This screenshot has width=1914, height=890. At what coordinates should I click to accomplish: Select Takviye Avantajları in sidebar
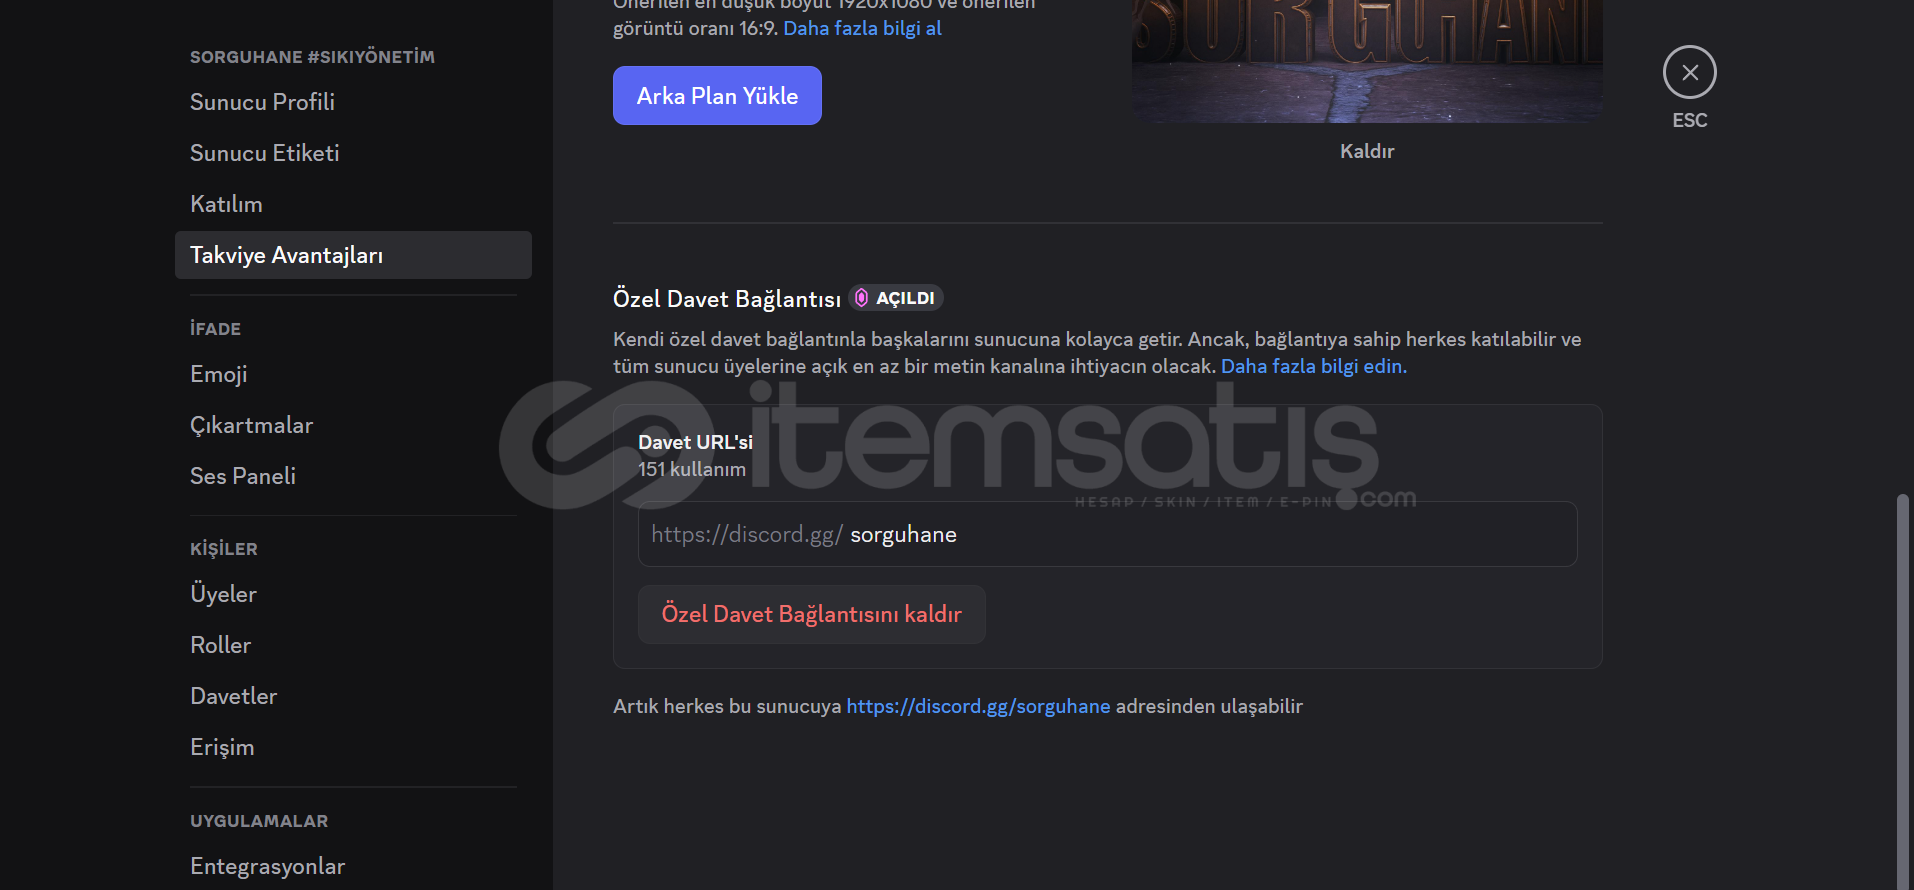[x=353, y=255]
